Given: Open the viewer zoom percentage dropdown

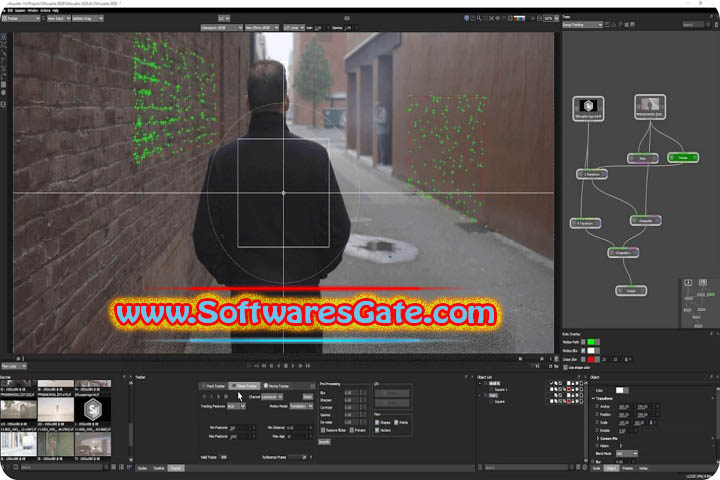Looking at the screenshot, I should pyautogui.click(x=549, y=18).
